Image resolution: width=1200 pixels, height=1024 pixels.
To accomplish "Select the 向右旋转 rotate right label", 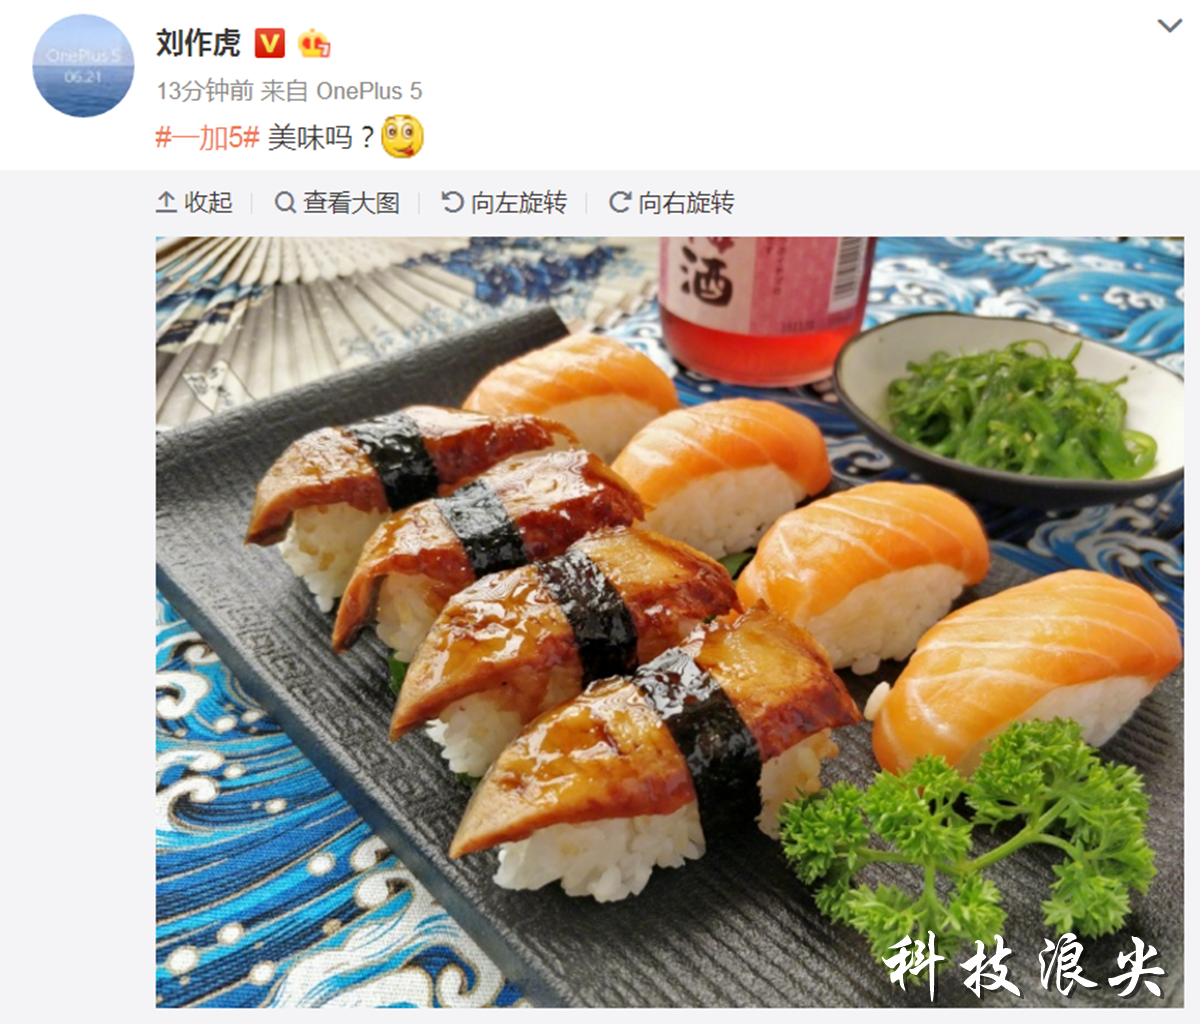I will point(686,203).
